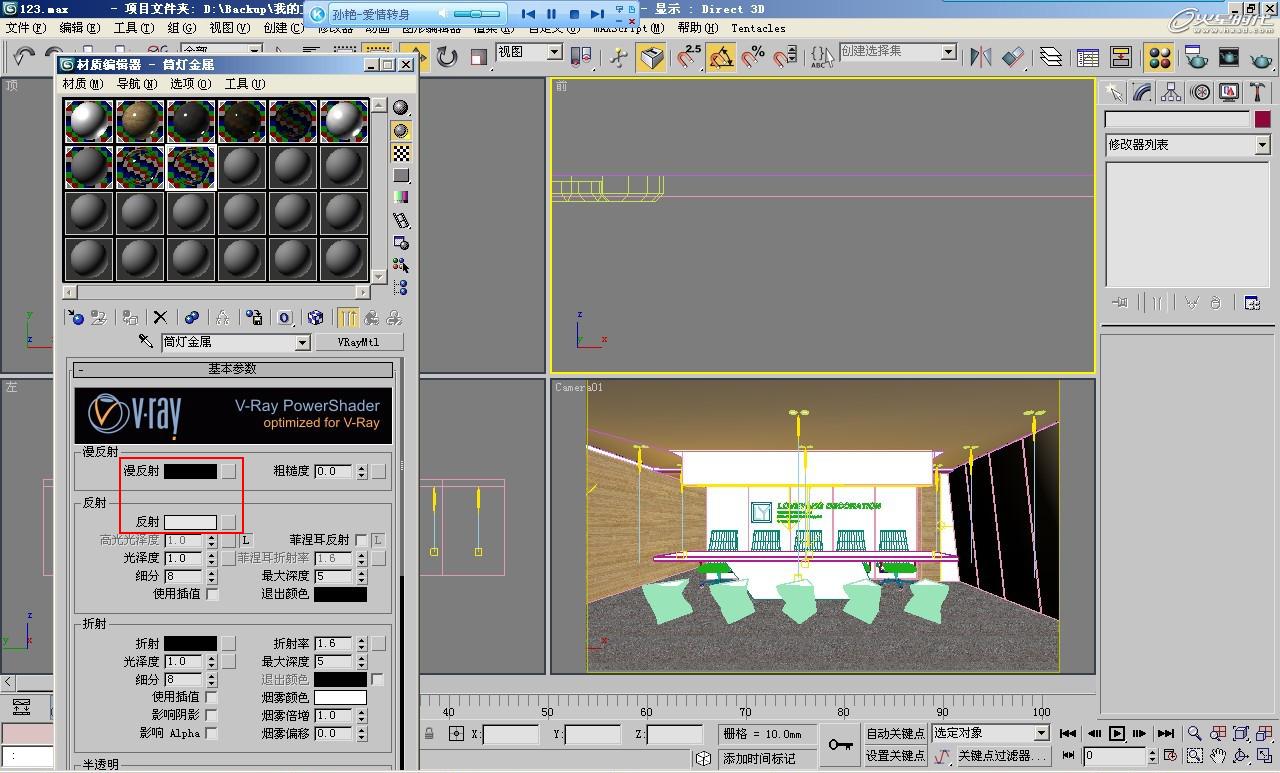This screenshot has width=1280, height=773.
Task: Click the white 烟雾颜色 fog color swatch
Action: [x=340, y=697]
